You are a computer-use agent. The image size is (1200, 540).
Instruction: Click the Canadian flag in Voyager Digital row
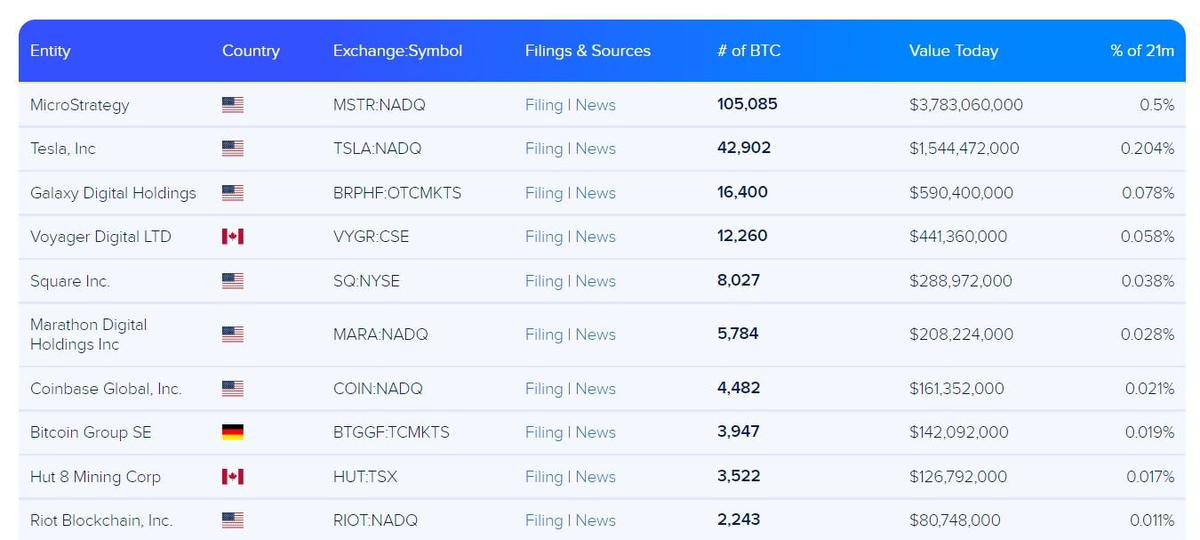[233, 237]
